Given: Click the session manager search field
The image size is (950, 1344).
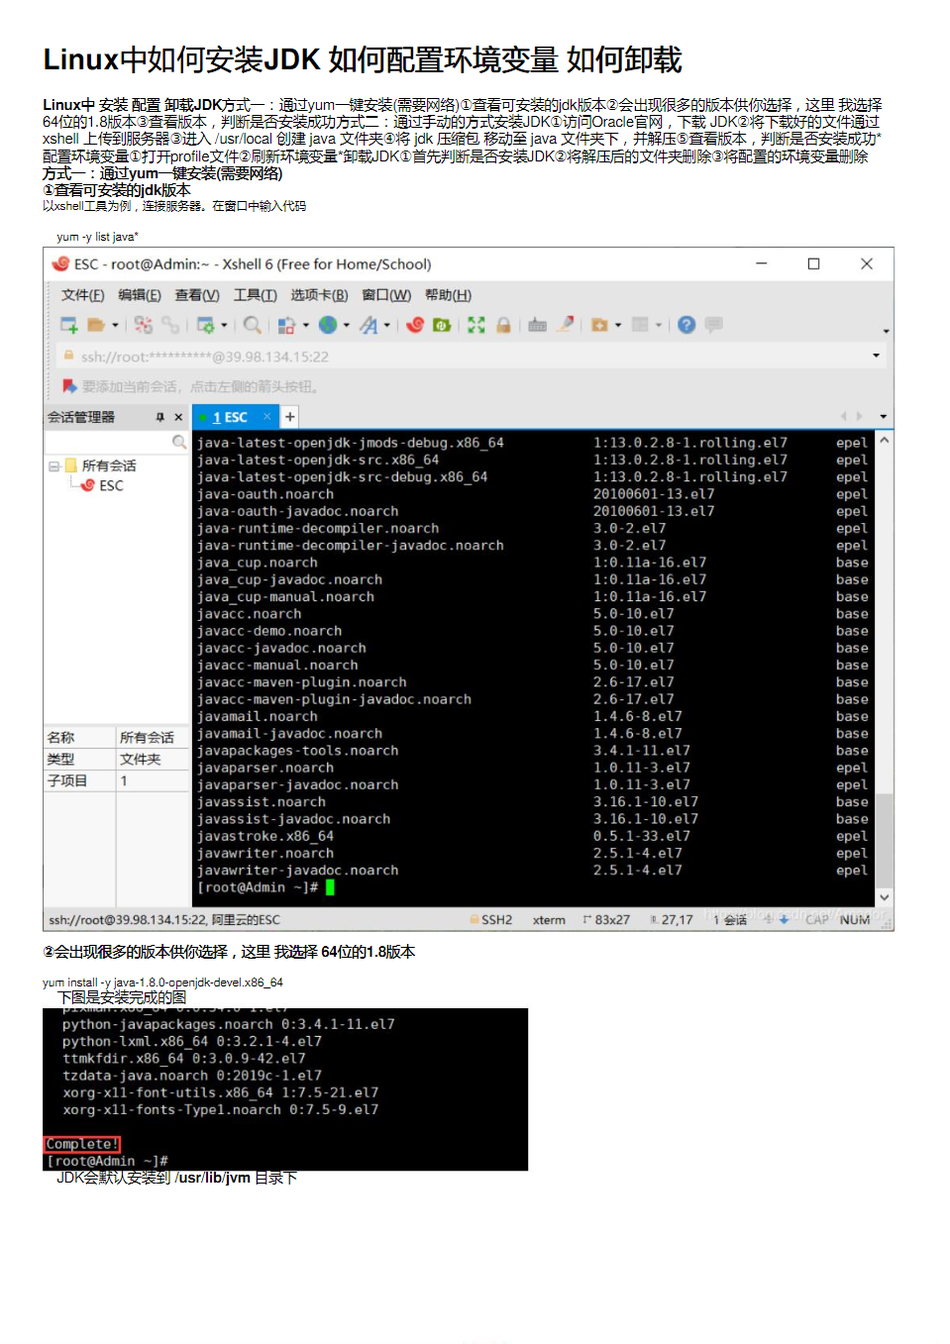Looking at the screenshot, I should 108,442.
